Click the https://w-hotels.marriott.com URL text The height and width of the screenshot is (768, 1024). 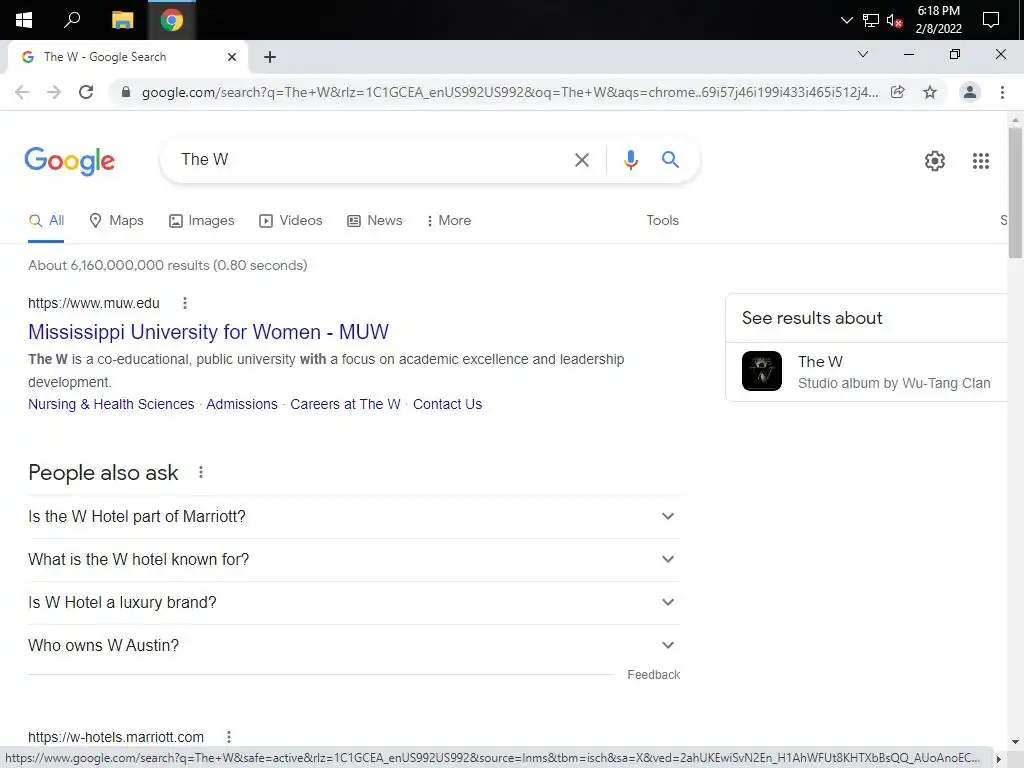pos(116,737)
